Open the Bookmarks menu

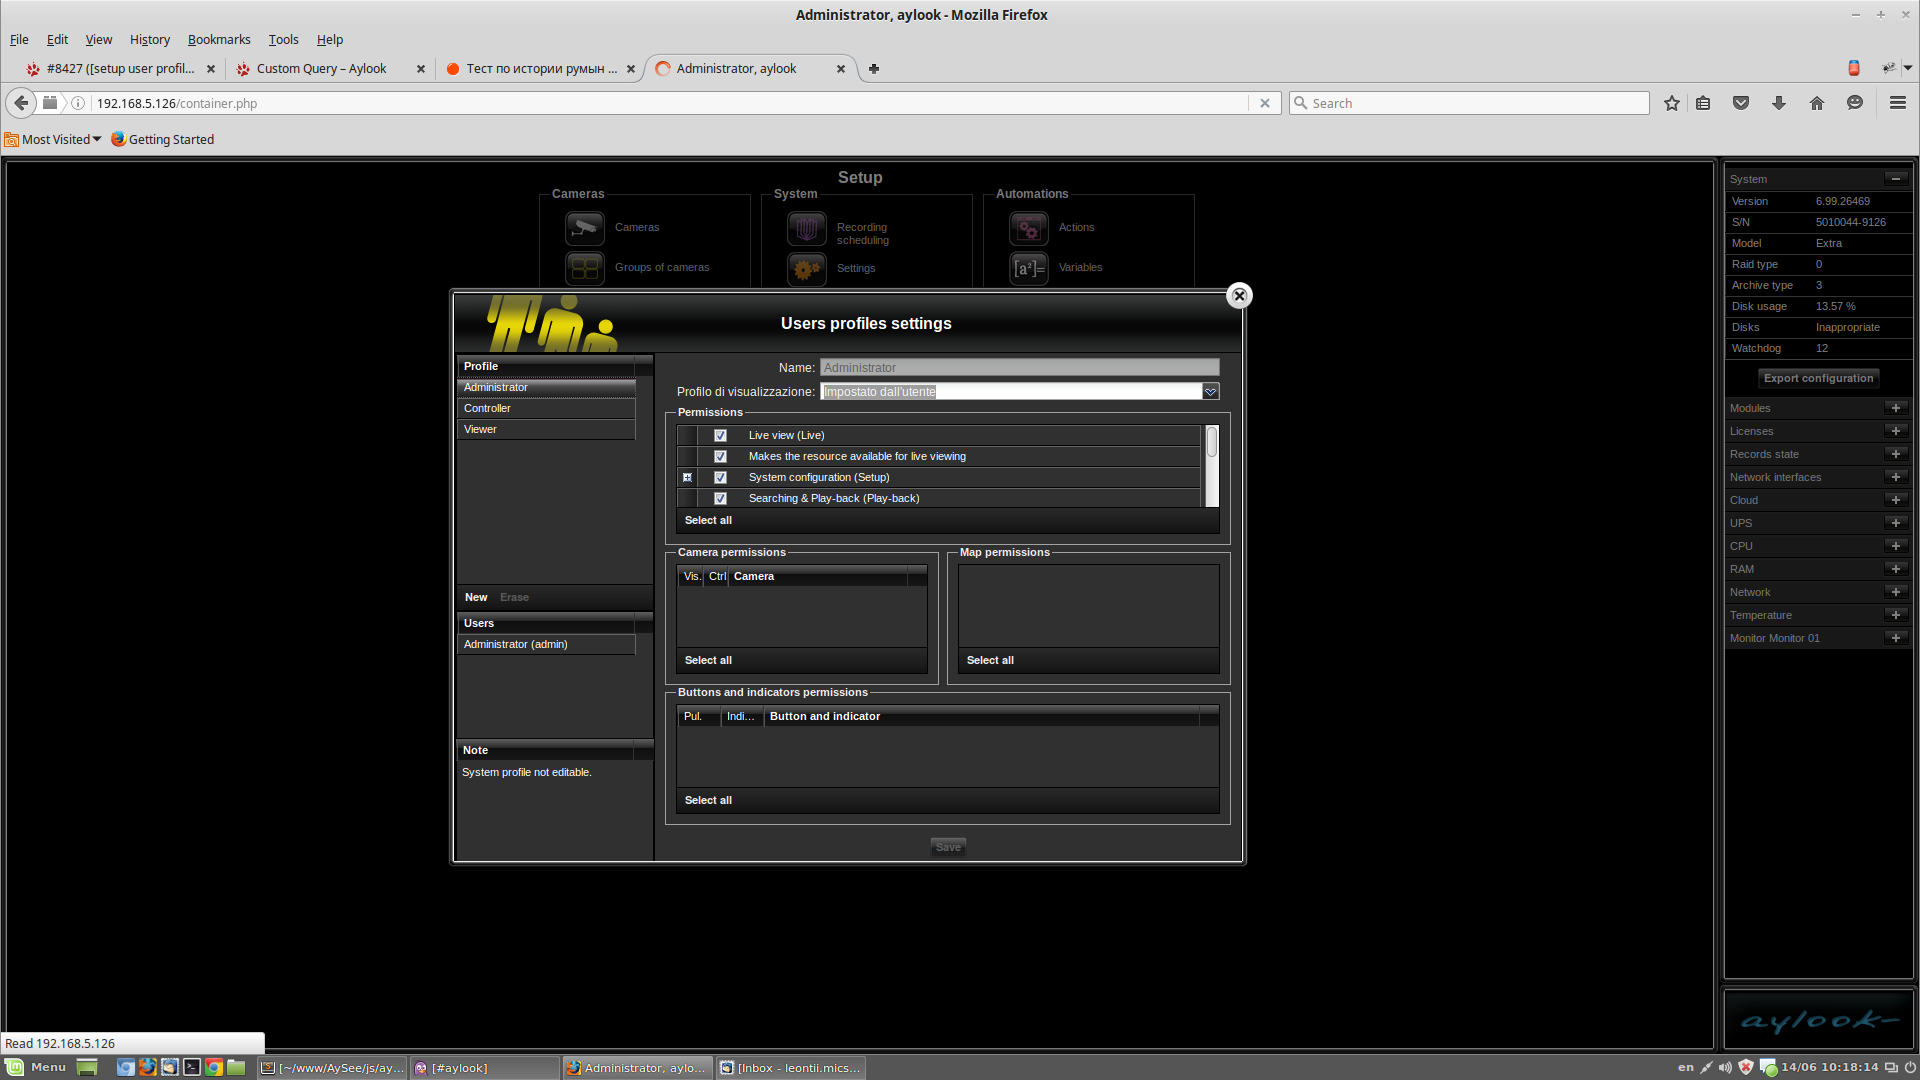click(x=219, y=39)
